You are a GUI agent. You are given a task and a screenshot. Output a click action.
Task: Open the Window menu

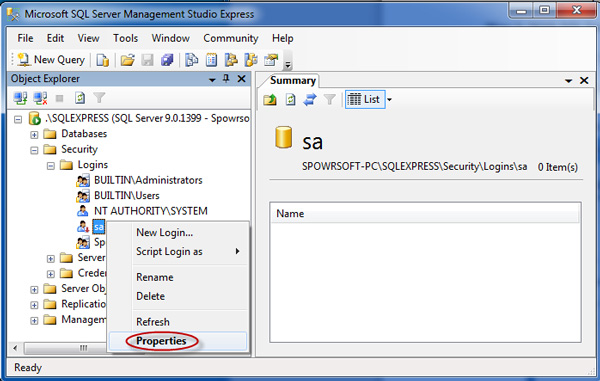click(170, 38)
